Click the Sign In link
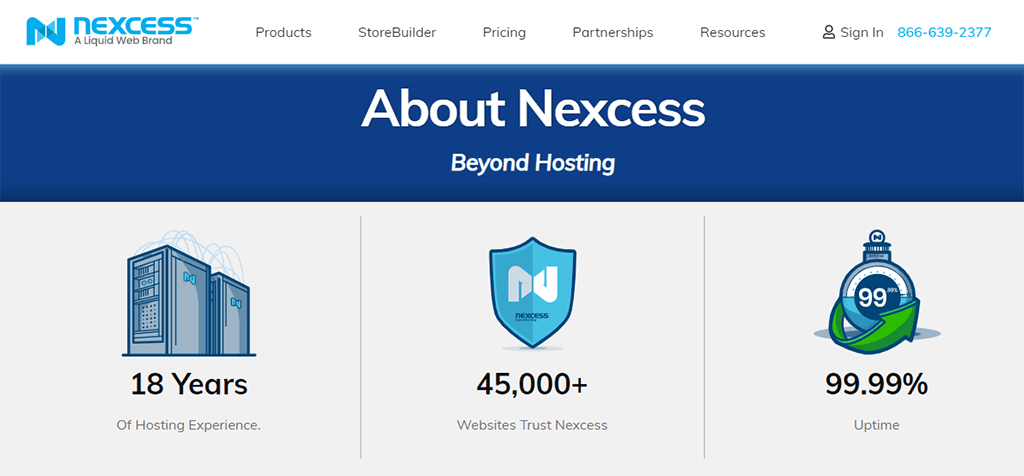This screenshot has height=476, width=1024. [x=861, y=32]
